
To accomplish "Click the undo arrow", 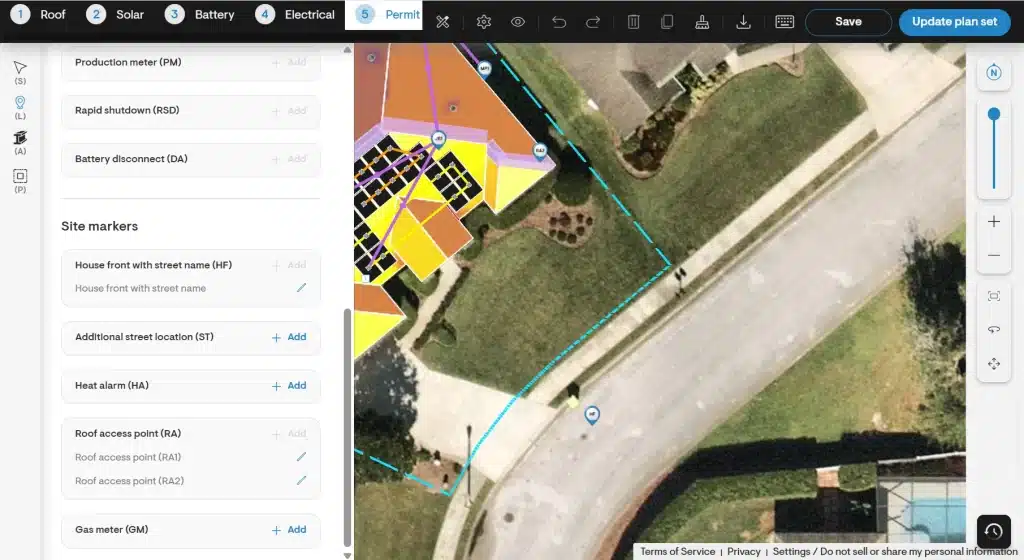I will point(559,22).
